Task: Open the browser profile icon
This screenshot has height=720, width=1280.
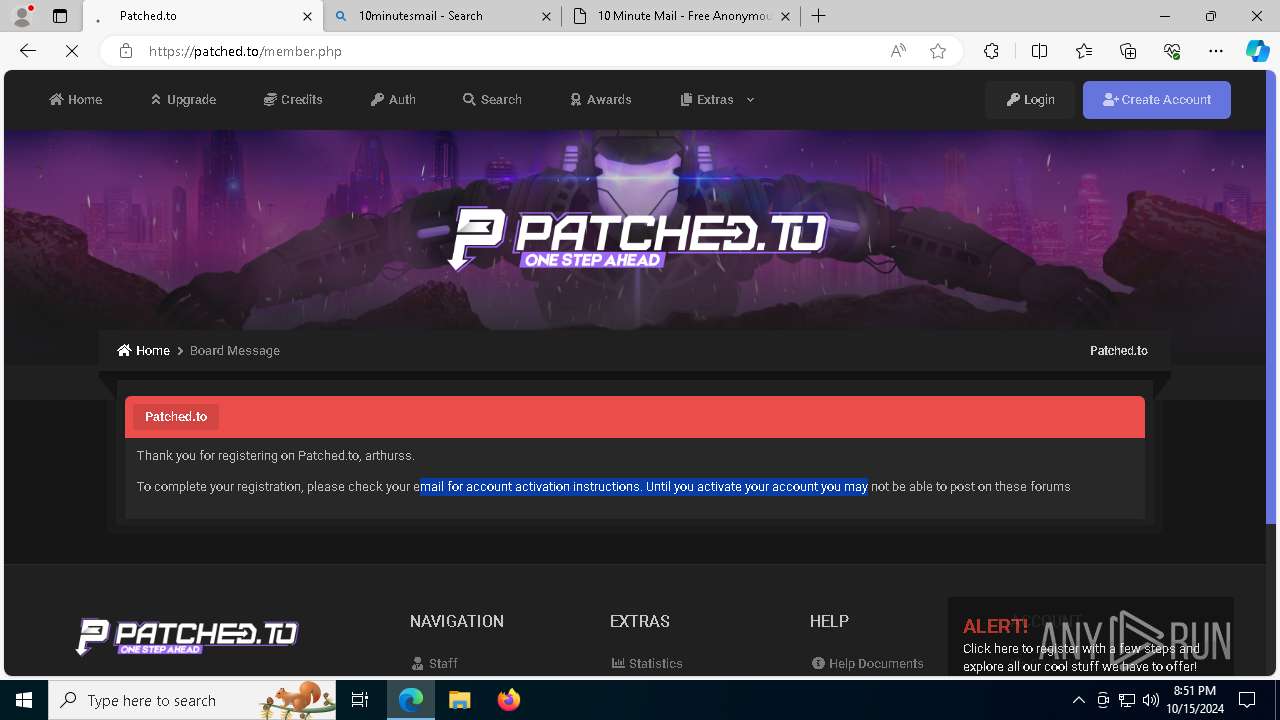Action: click(21, 16)
